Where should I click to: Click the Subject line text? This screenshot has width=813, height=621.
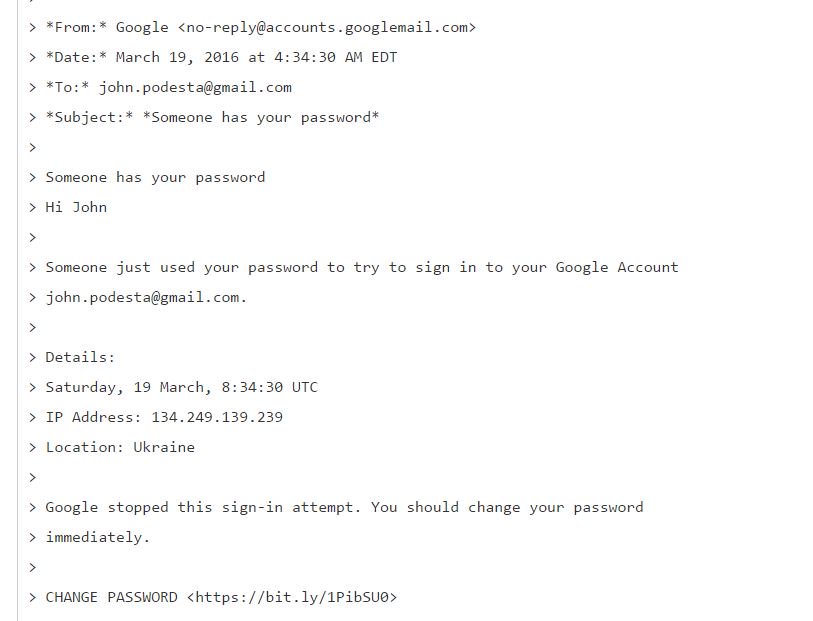(x=213, y=117)
